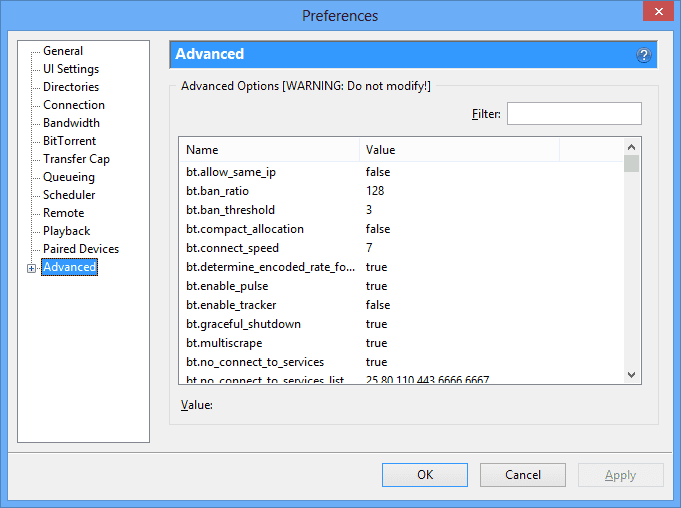Open help for the Advanced page
The width and height of the screenshot is (681, 508).
click(x=644, y=55)
